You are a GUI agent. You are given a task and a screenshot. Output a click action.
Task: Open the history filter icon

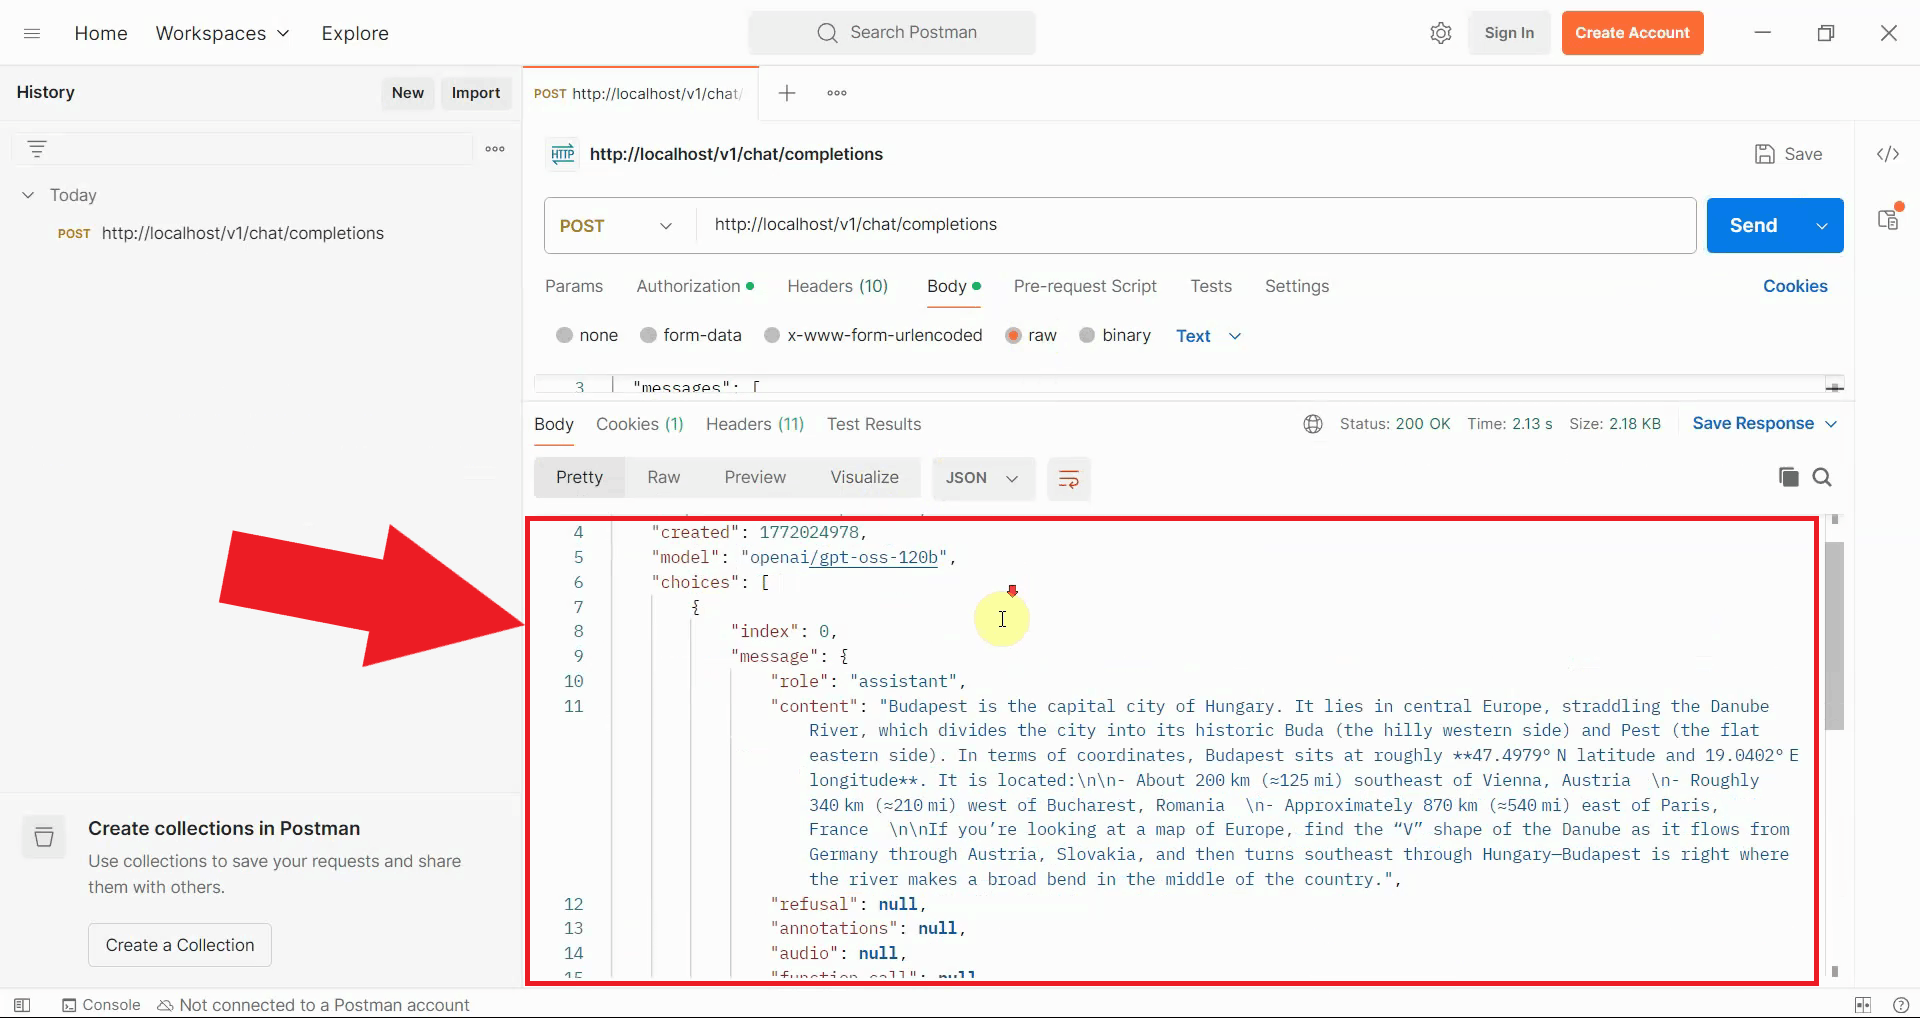pyautogui.click(x=37, y=149)
